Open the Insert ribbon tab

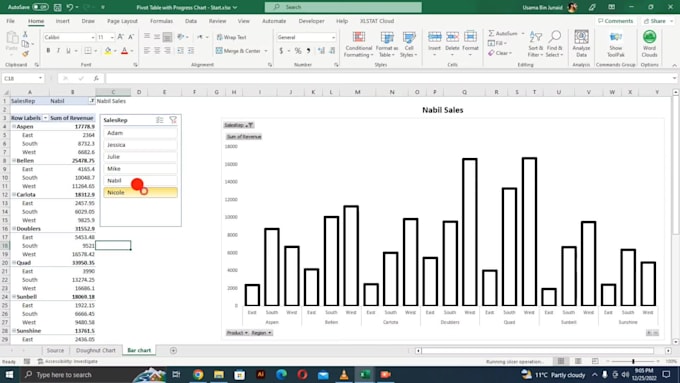click(62, 21)
